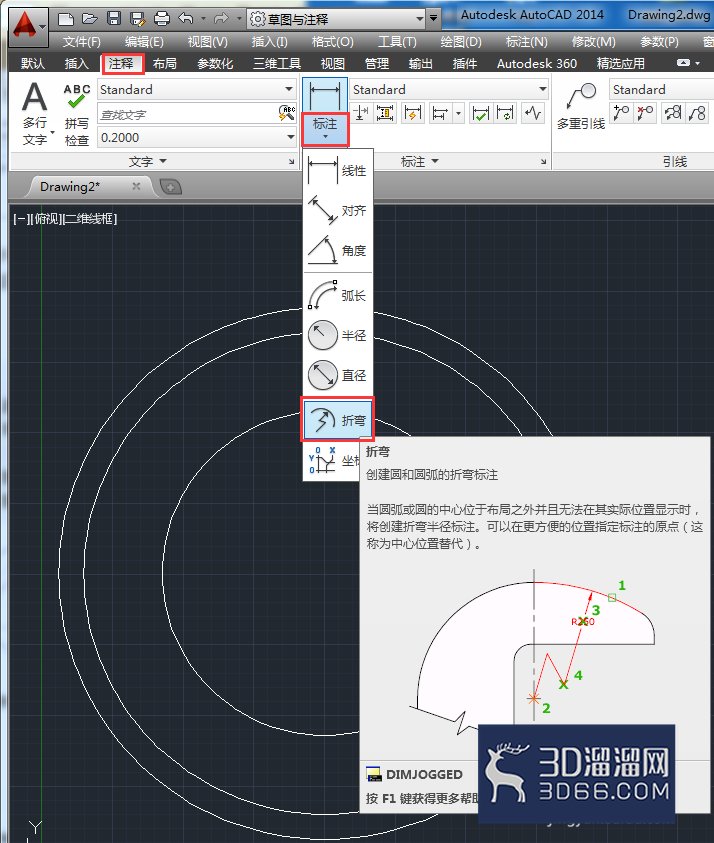The image size is (714, 843).
Task: Open the 文件(F) menu
Action: tap(81, 42)
